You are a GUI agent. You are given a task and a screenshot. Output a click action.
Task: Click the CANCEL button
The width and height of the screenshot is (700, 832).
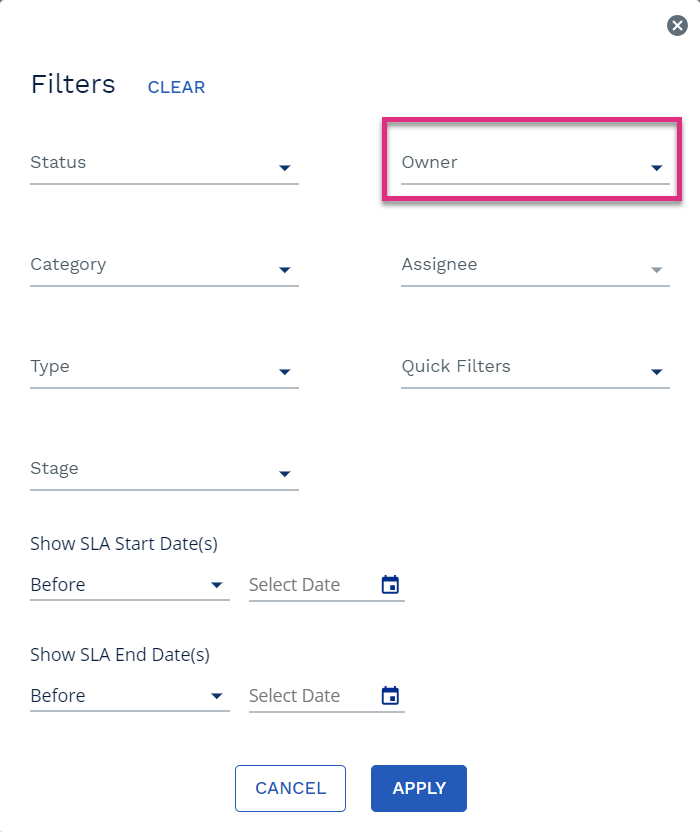pos(290,788)
